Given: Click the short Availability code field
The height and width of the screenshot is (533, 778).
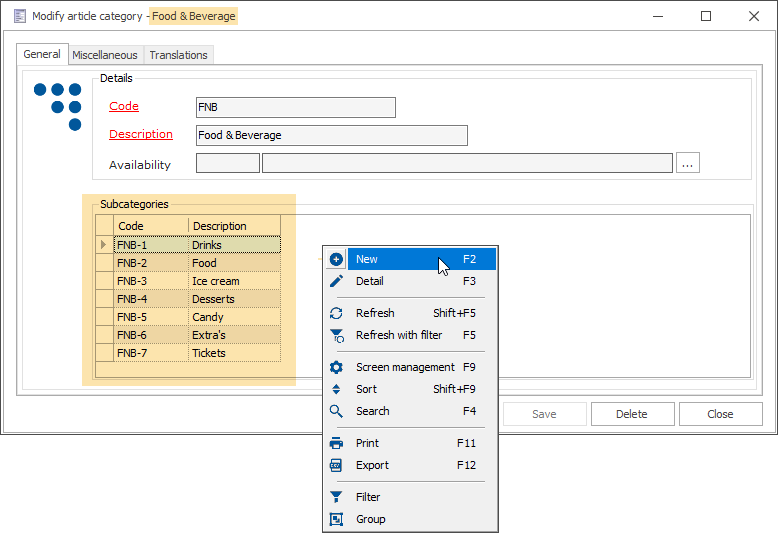Looking at the screenshot, I should pos(228,163).
